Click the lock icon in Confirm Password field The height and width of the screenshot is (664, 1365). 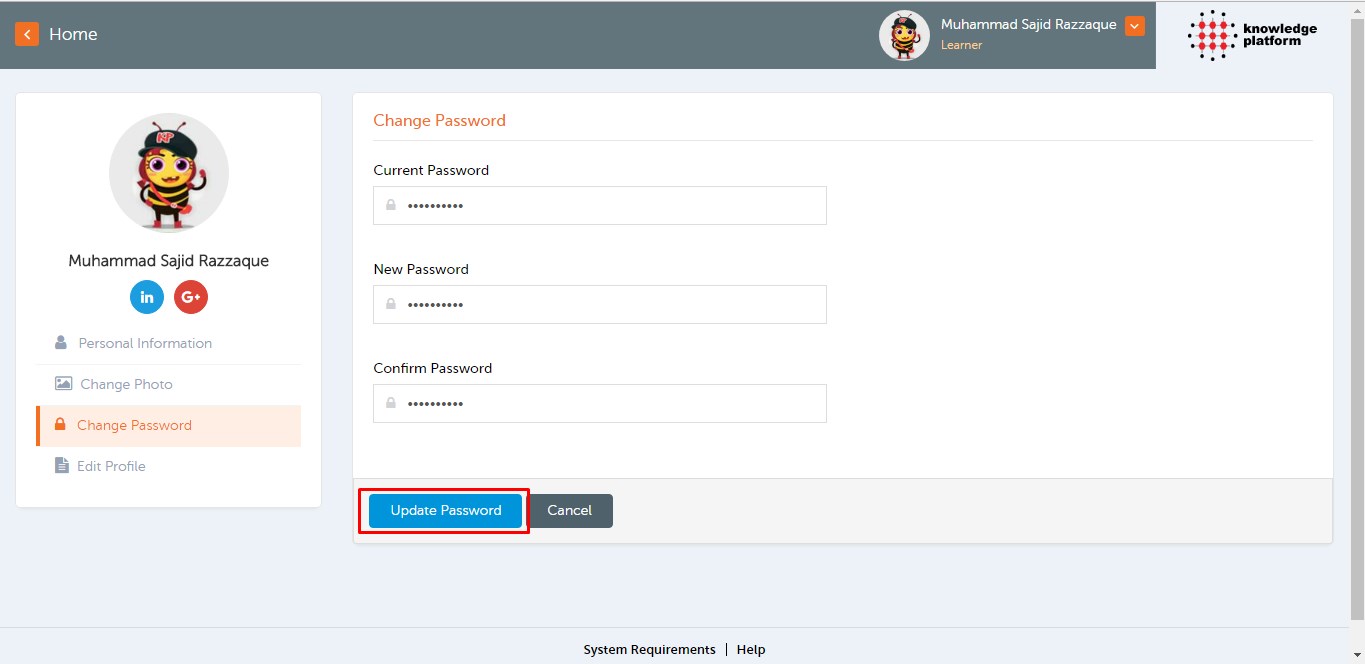[x=391, y=403]
